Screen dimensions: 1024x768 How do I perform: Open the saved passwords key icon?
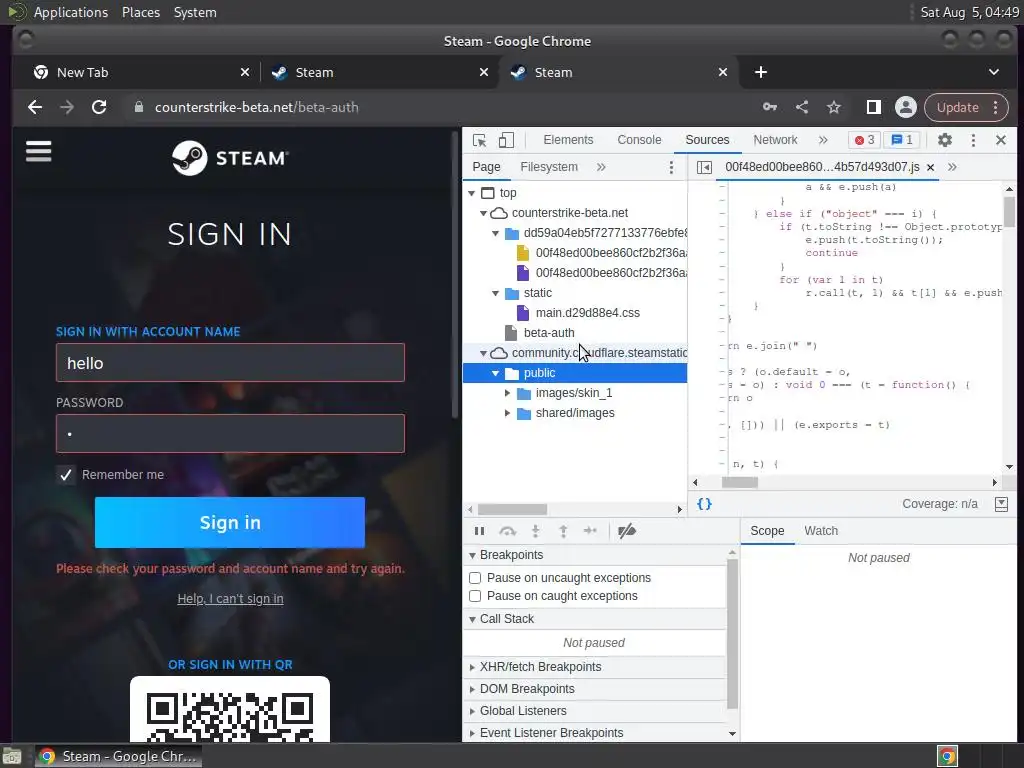770,107
